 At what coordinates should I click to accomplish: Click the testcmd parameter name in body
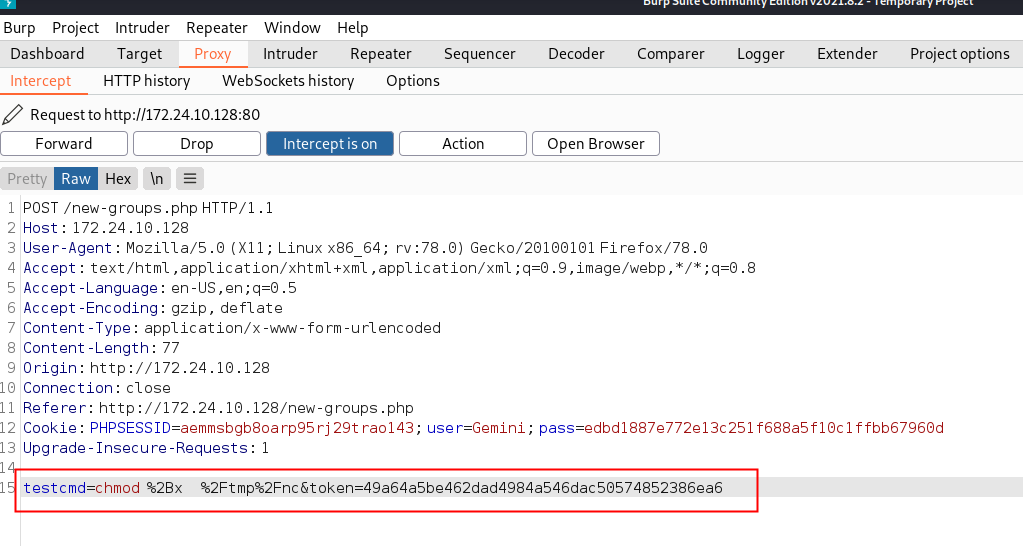tap(54, 488)
